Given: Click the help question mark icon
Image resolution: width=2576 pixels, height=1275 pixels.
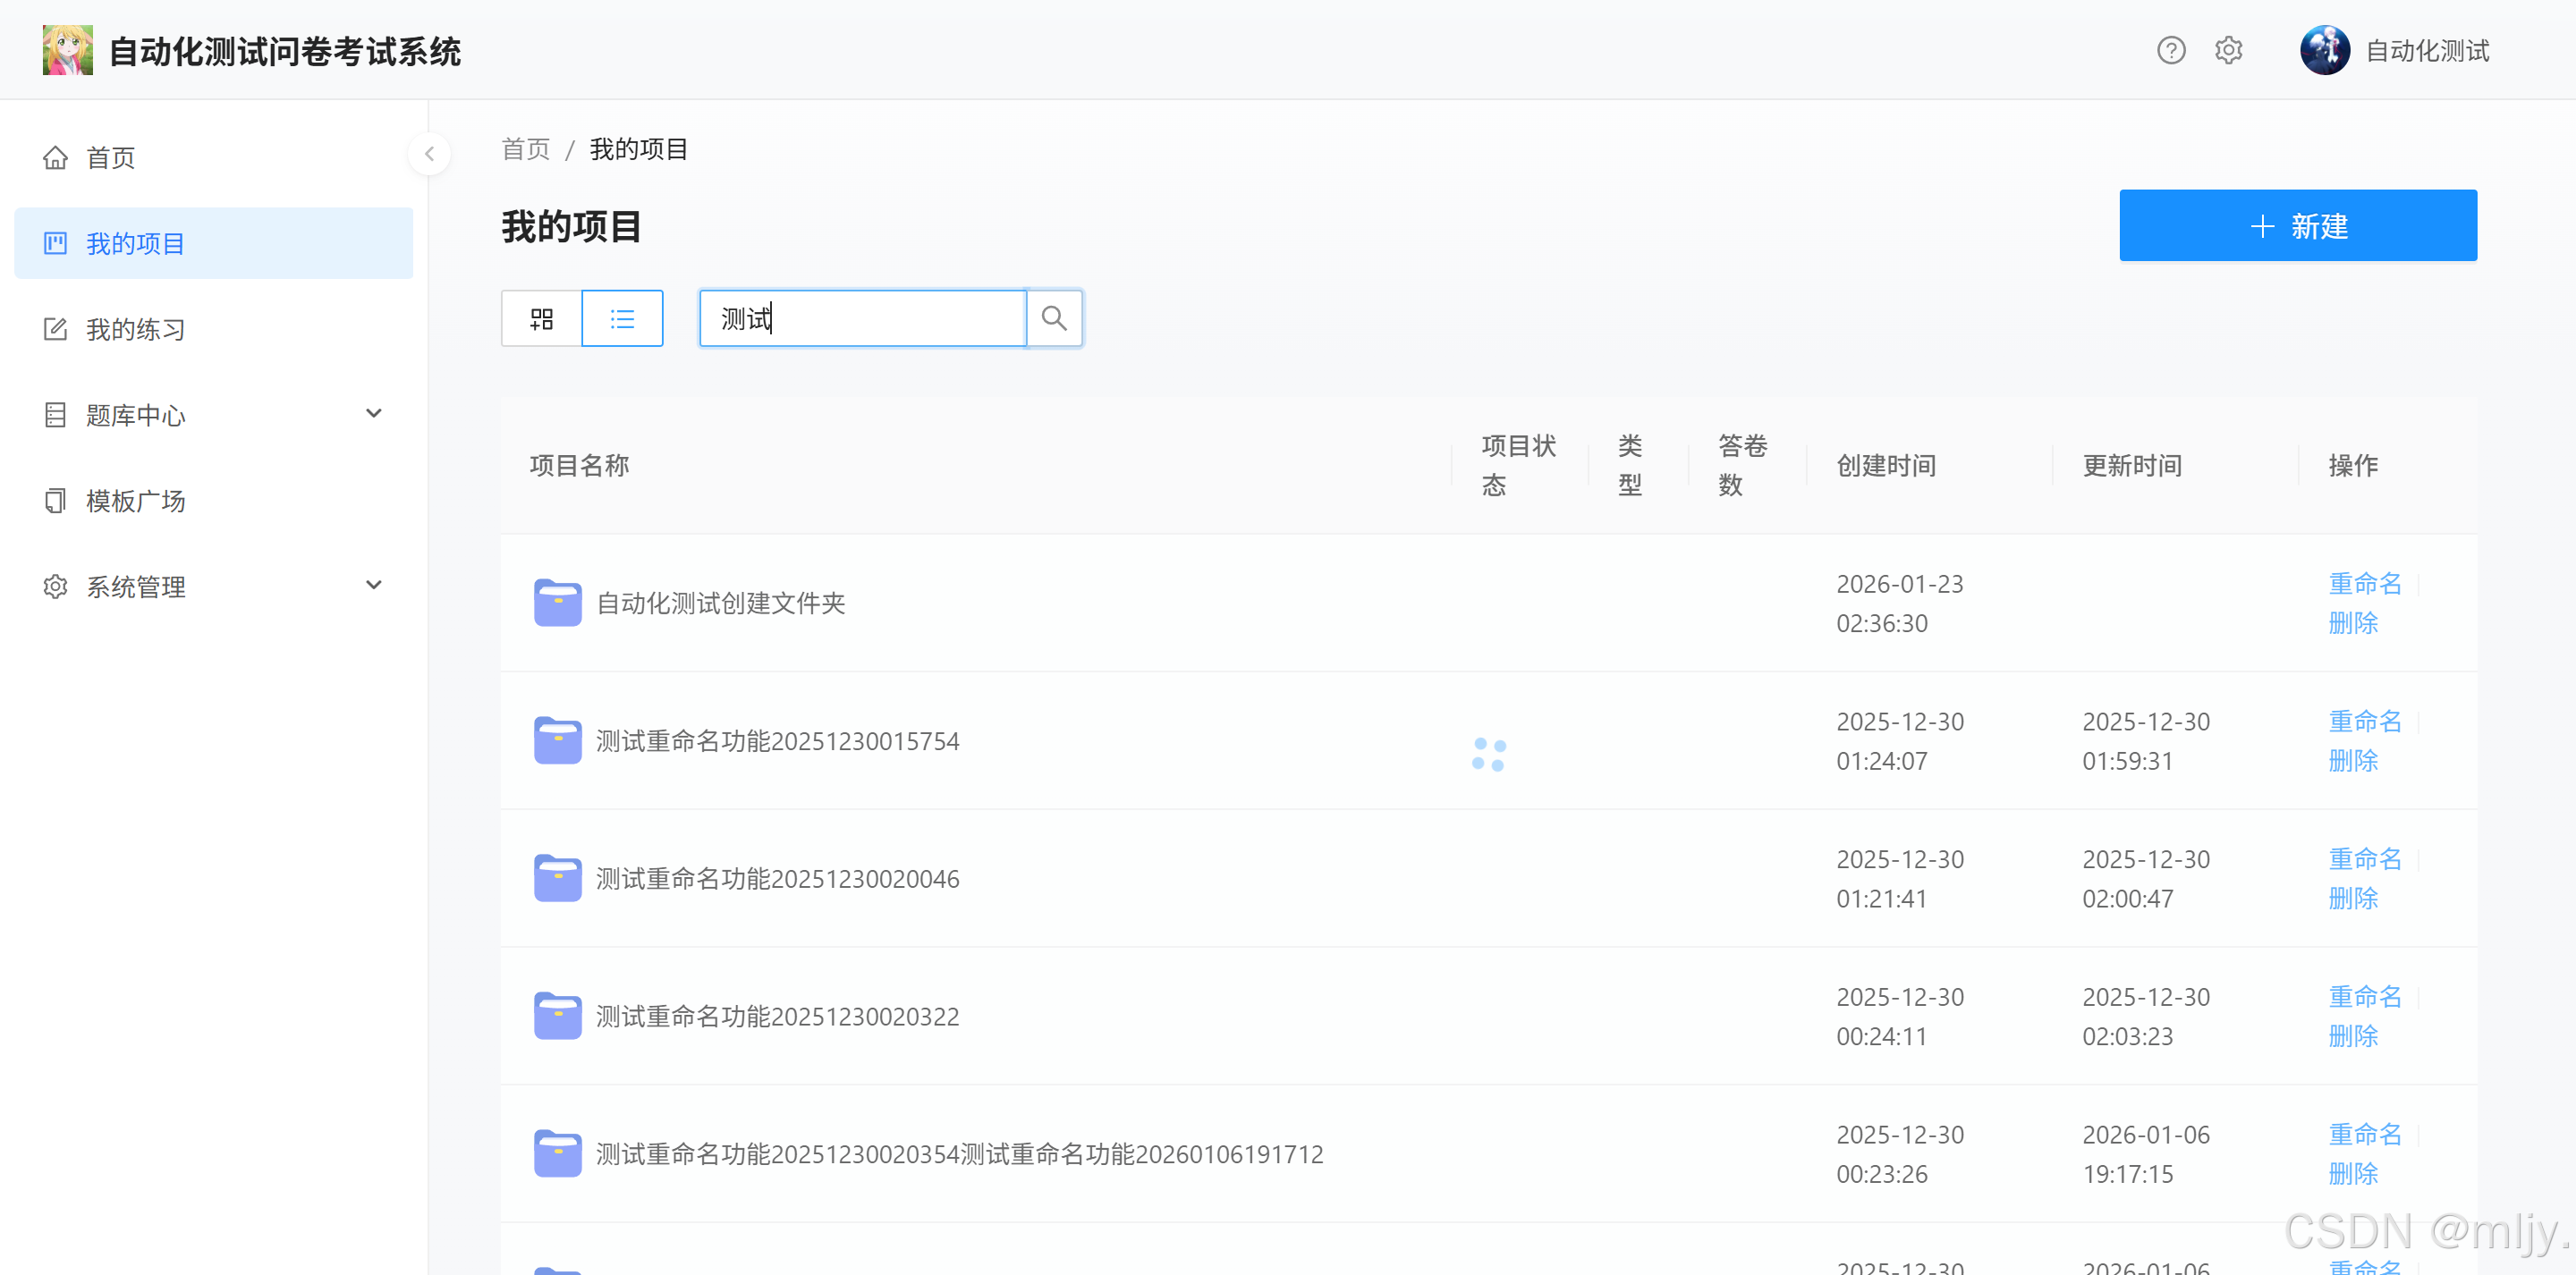Looking at the screenshot, I should point(2170,50).
